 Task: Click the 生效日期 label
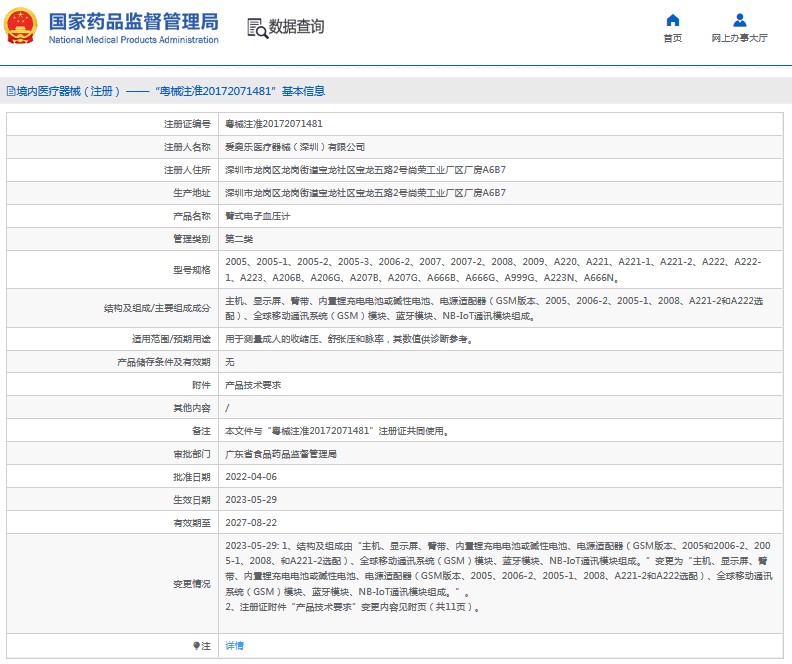click(192, 500)
